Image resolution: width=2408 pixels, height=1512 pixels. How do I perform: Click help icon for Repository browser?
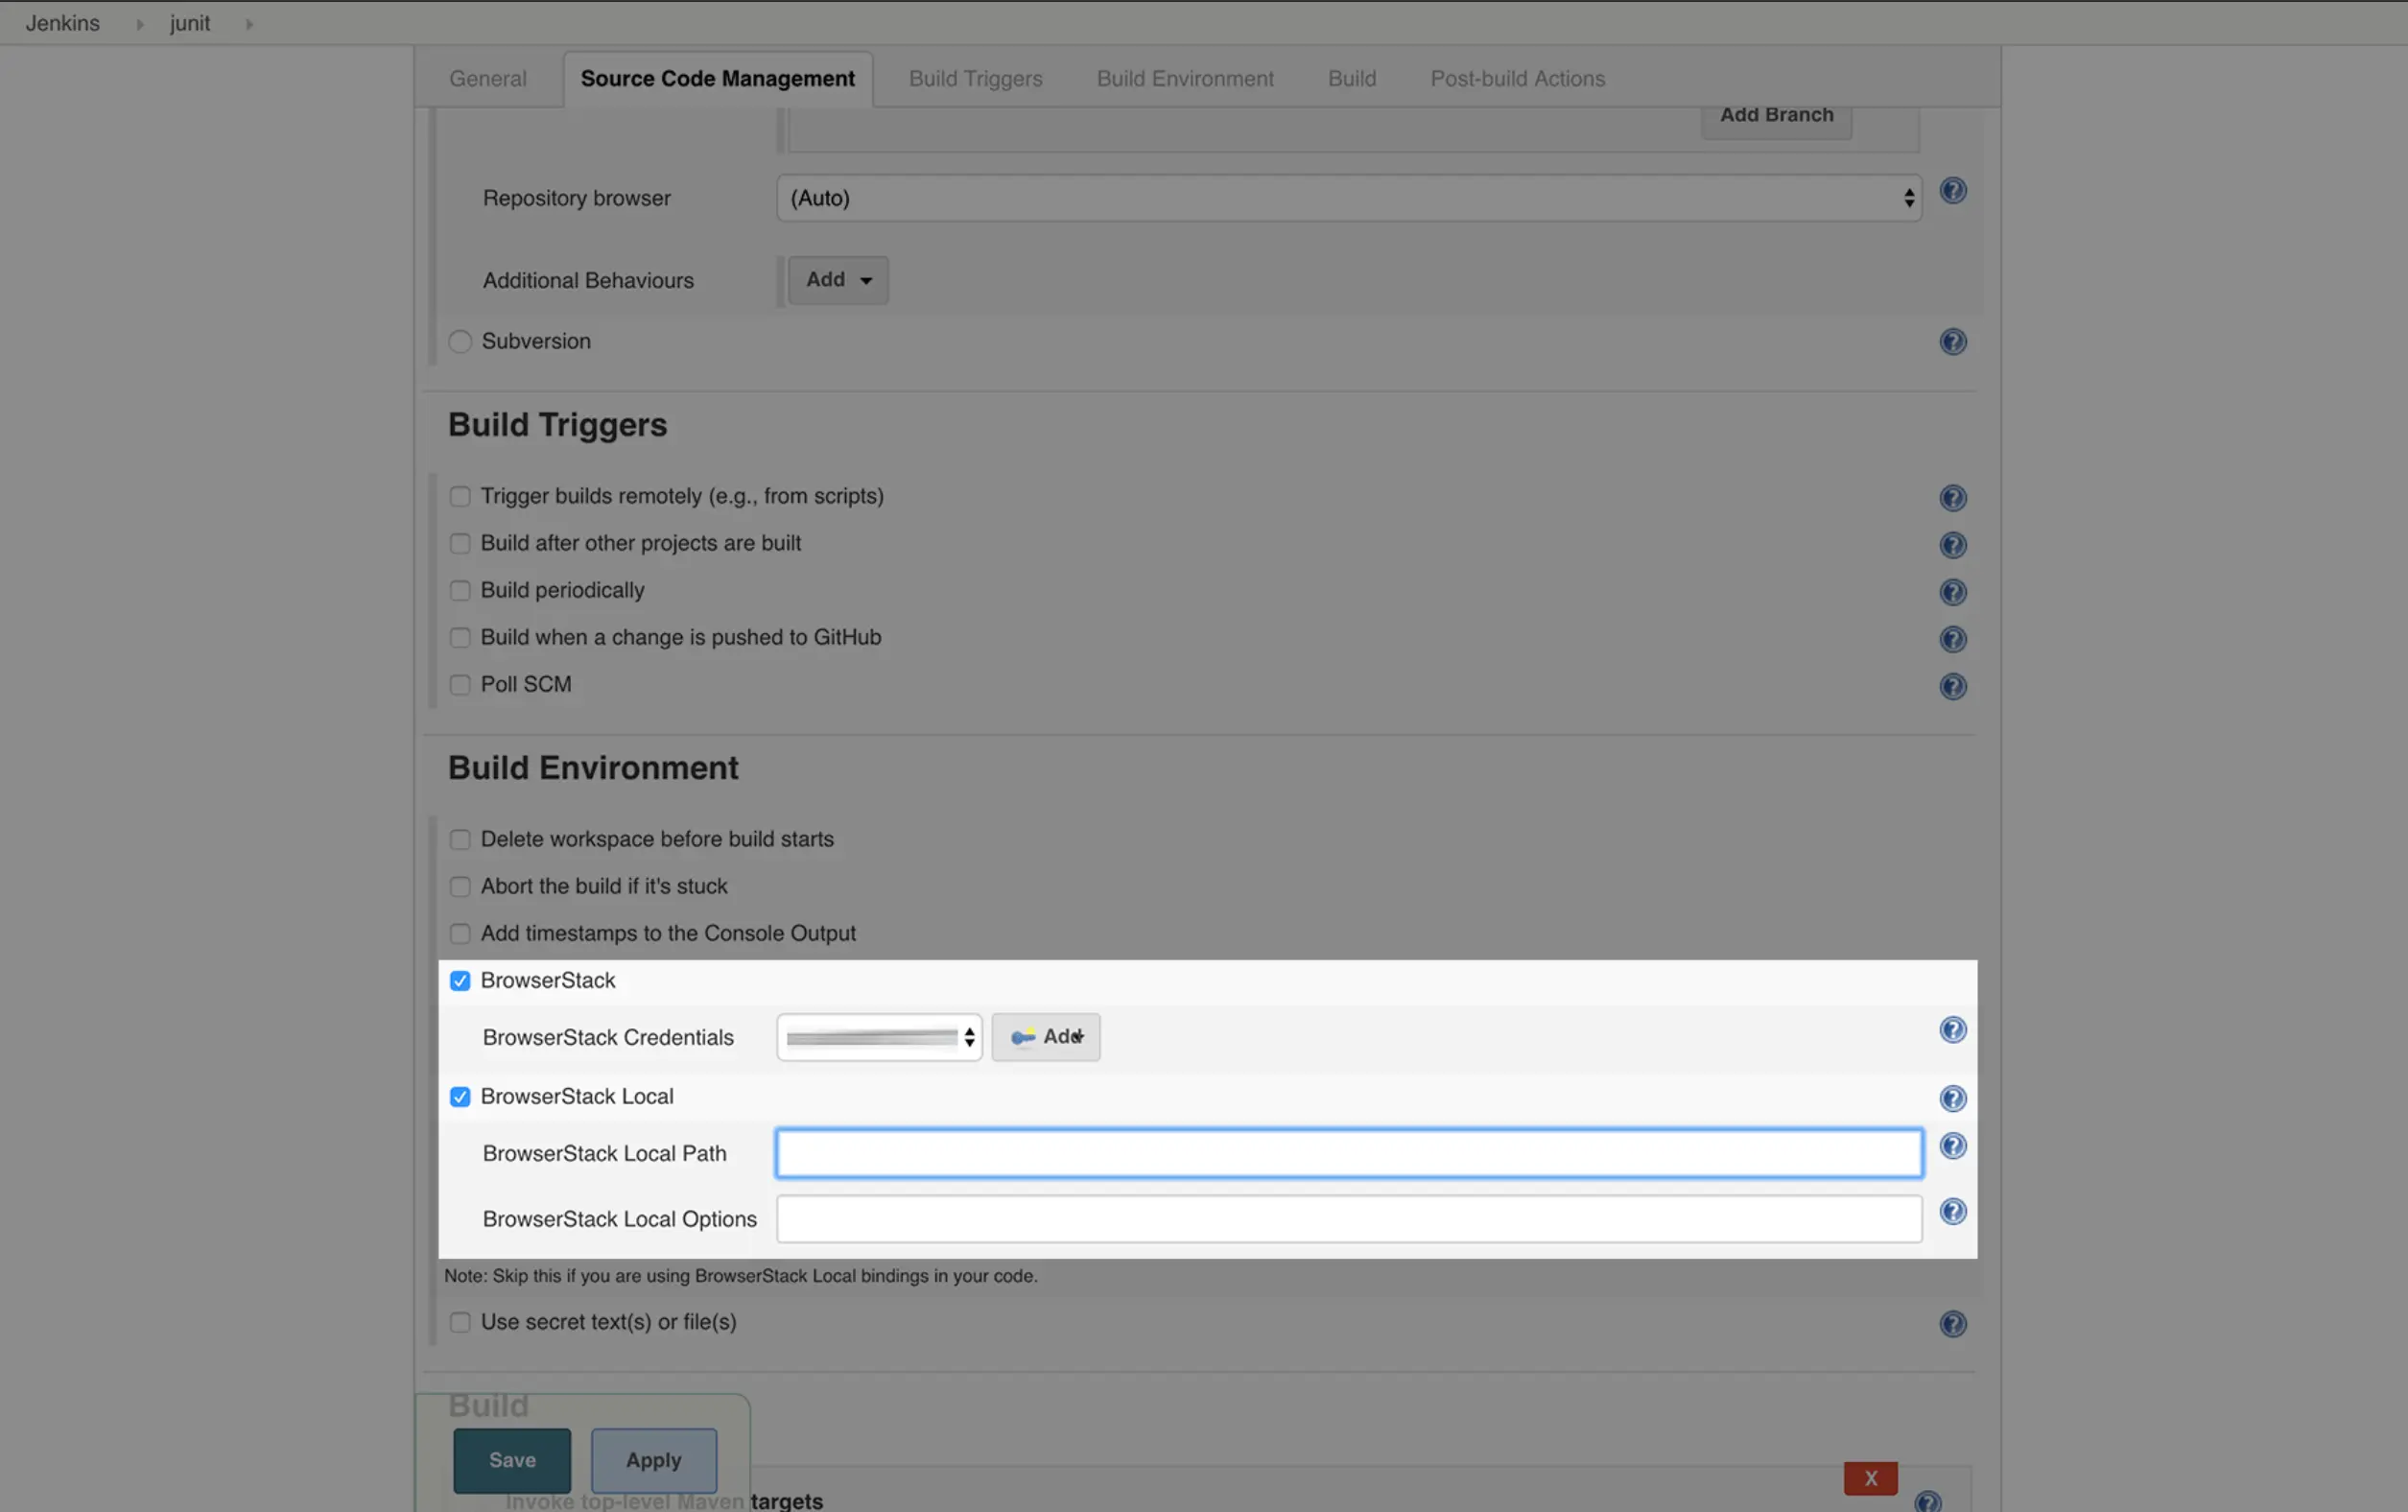point(1952,191)
